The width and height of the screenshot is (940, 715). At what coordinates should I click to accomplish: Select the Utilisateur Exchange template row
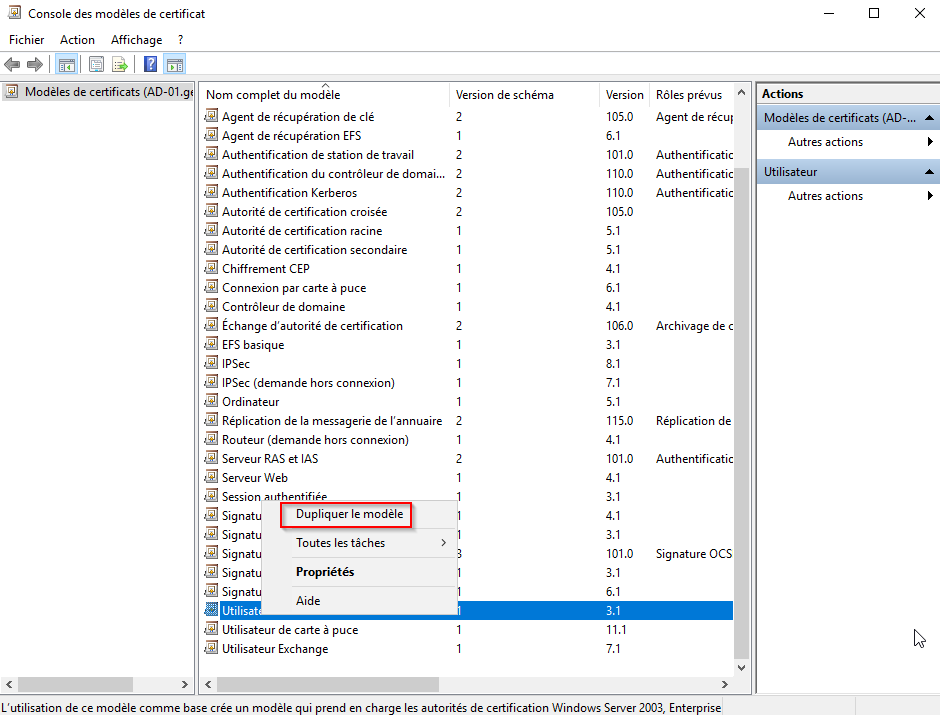pos(275,649)
